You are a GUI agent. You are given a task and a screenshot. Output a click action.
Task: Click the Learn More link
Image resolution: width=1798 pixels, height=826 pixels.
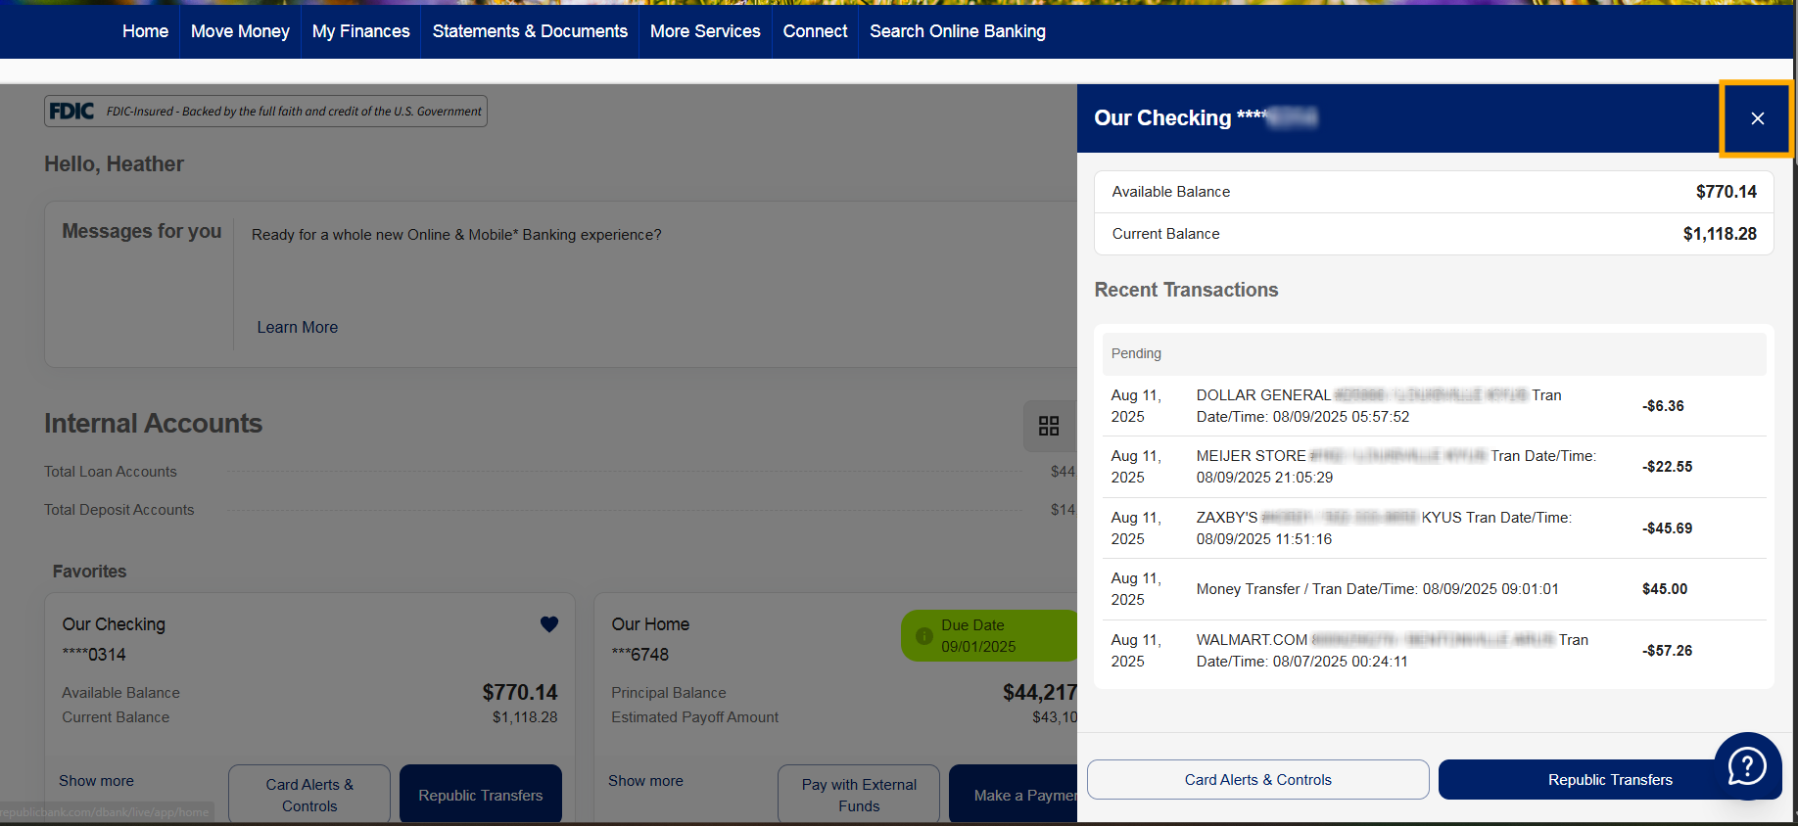point(297,327)
